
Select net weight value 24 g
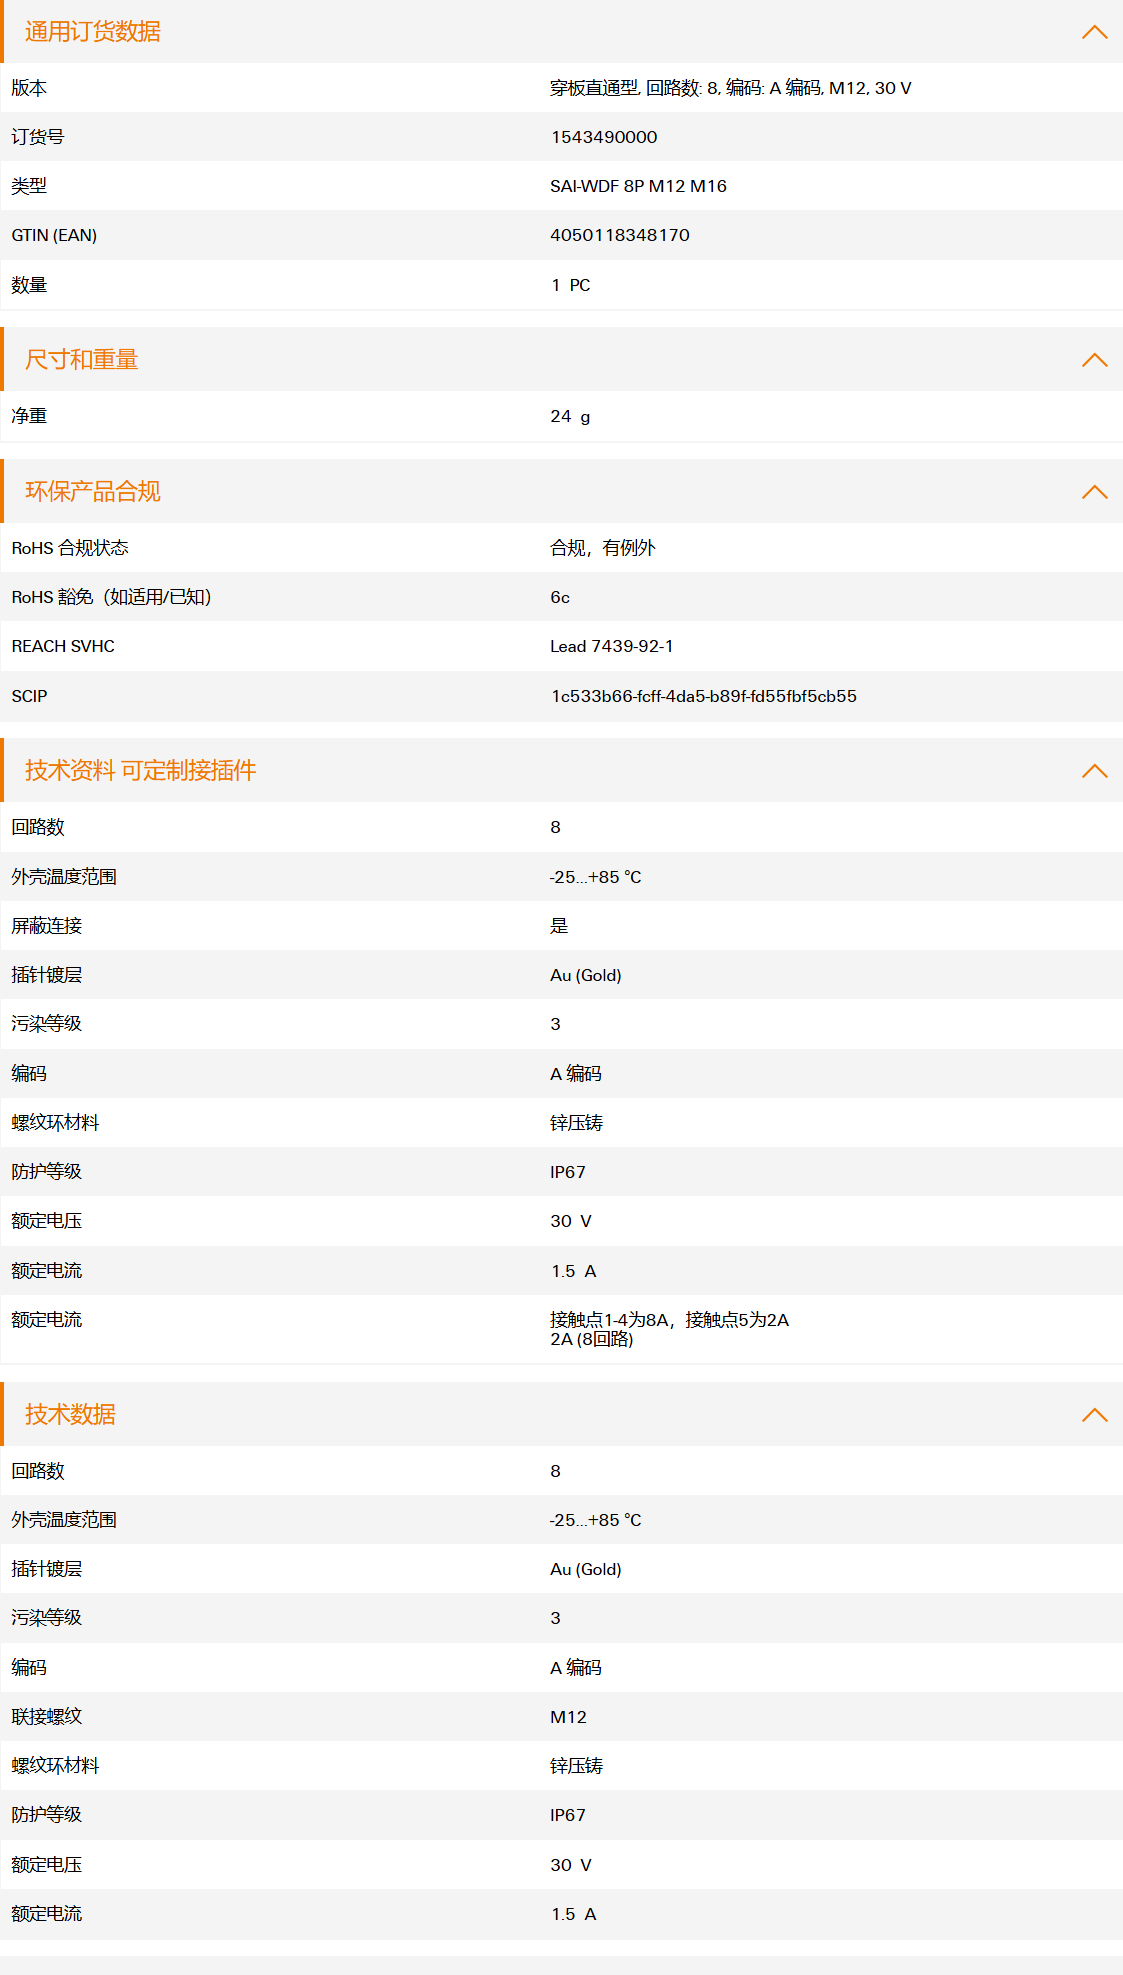570,416
